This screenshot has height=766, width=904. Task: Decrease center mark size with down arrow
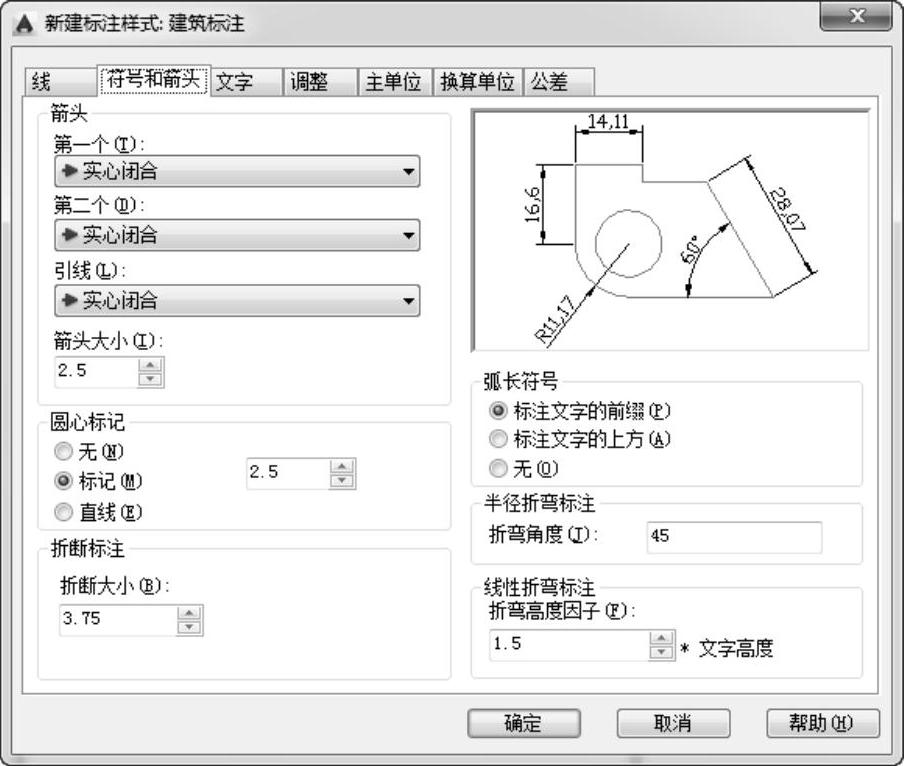(x=342, y=481)
